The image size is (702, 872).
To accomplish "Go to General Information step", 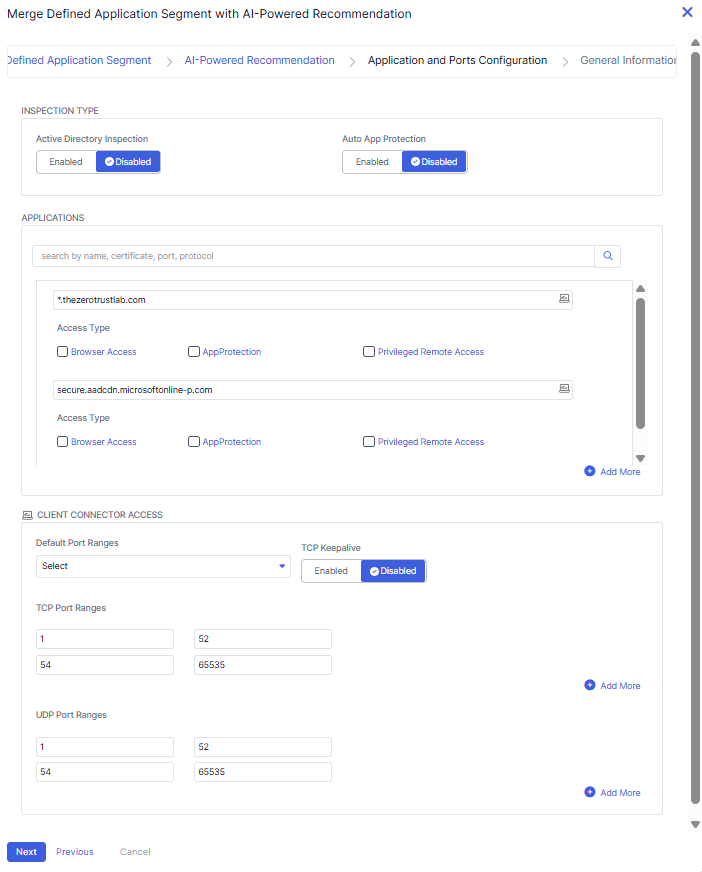I will click(x=628, y=60).
